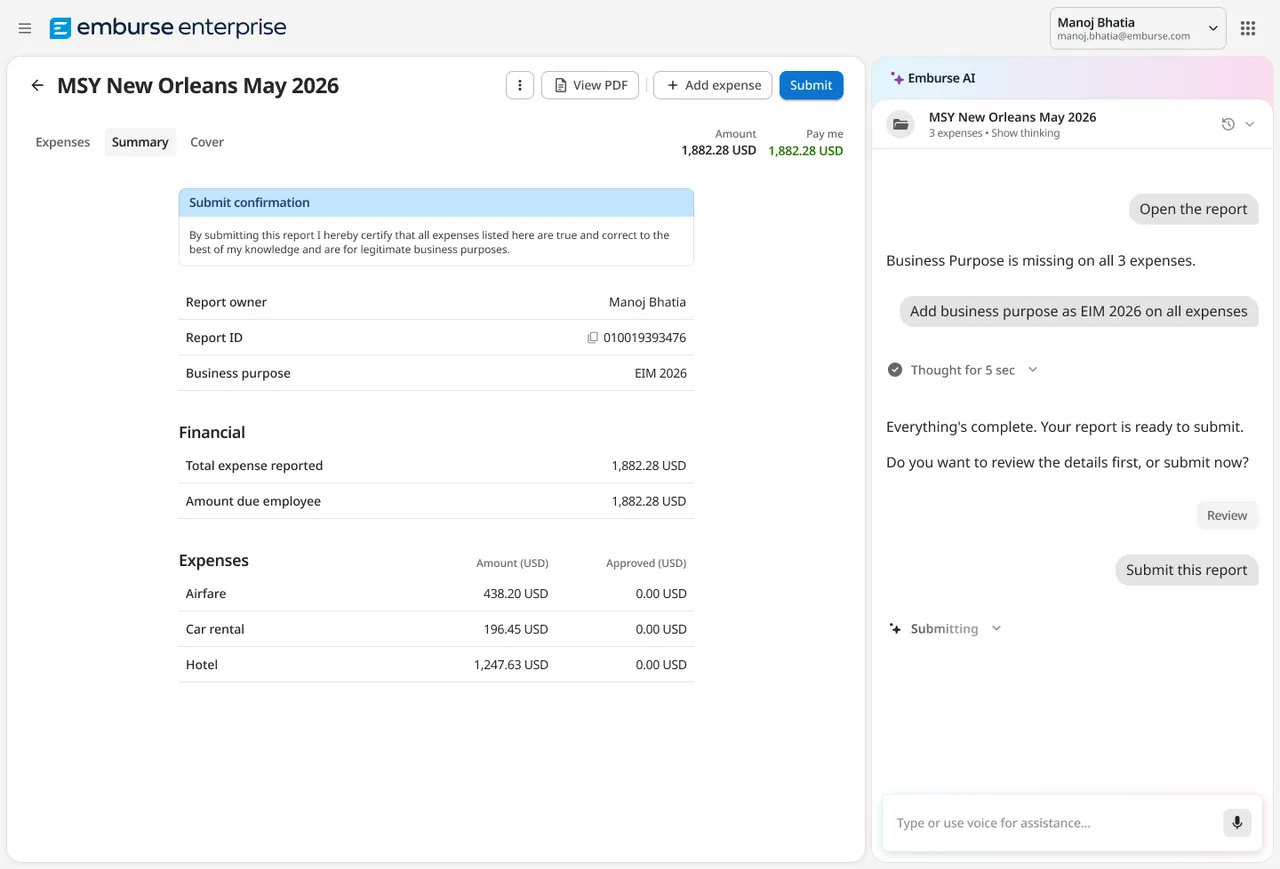
Task: Expand the chevron next to history icon
Action: tap(1250, 124)
